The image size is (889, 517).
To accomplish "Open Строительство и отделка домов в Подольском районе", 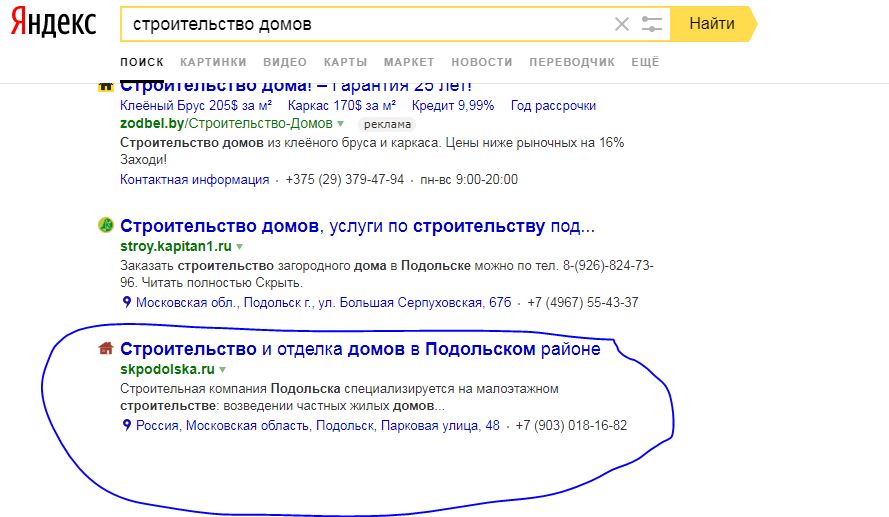I will click(360, 349).
